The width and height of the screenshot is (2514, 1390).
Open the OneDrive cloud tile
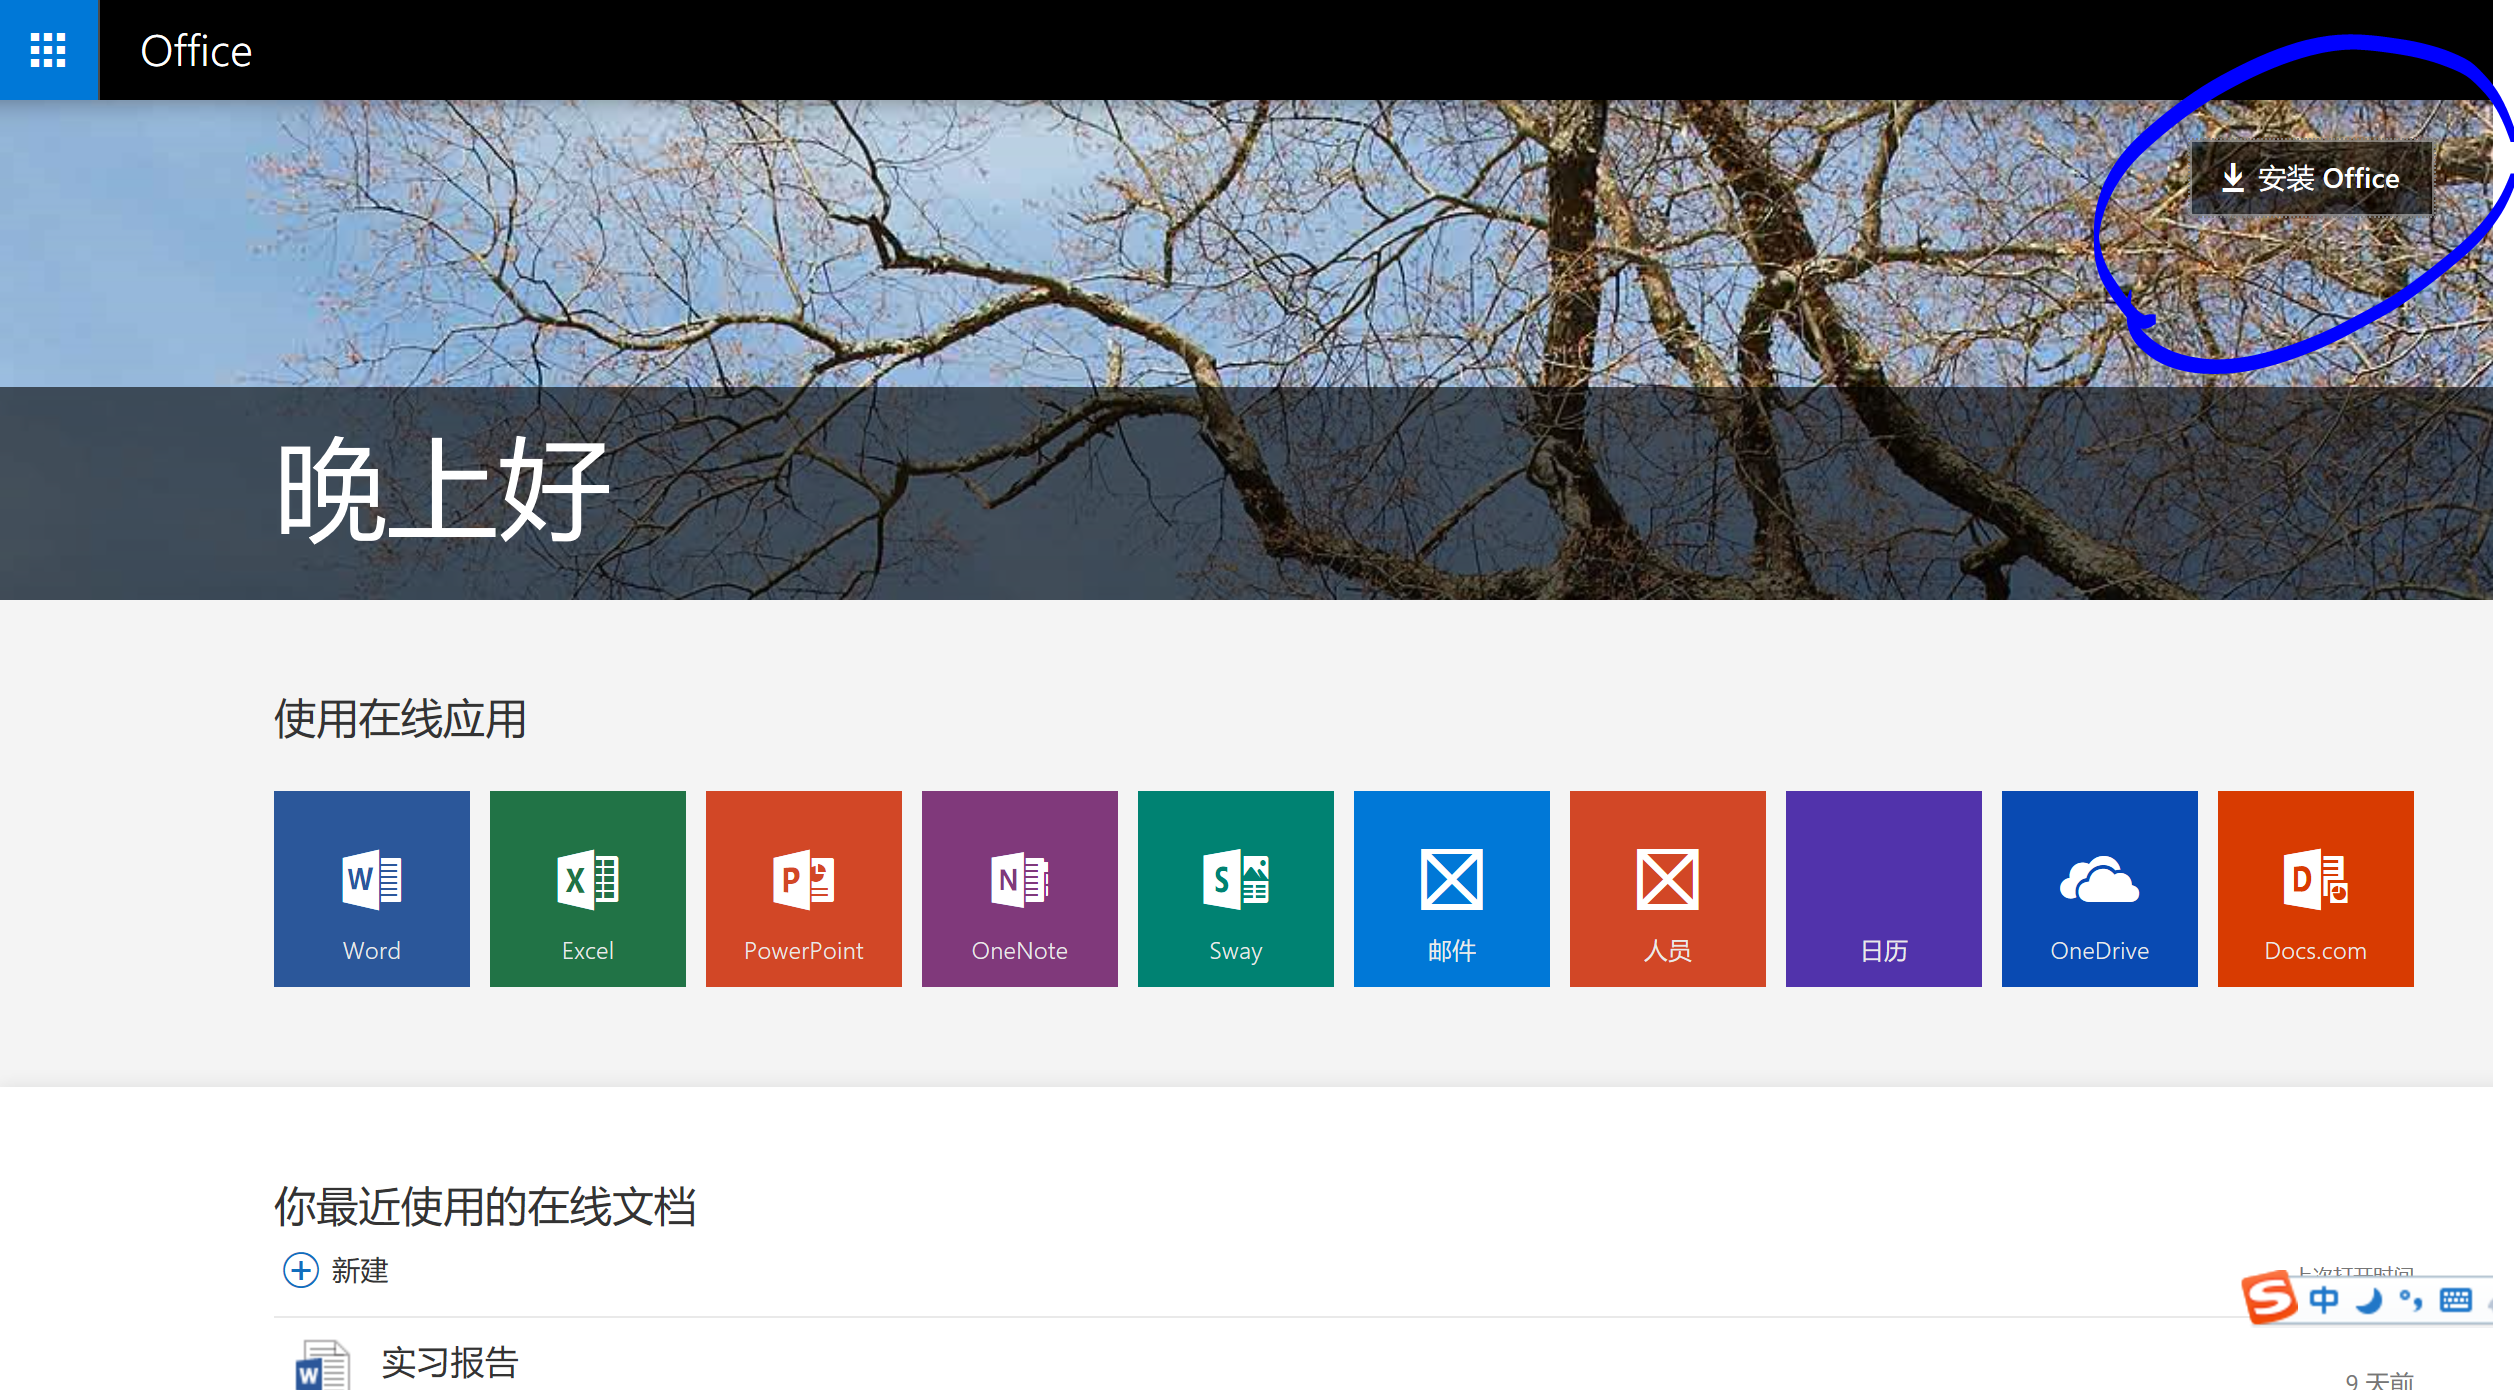pos(2099,888)
